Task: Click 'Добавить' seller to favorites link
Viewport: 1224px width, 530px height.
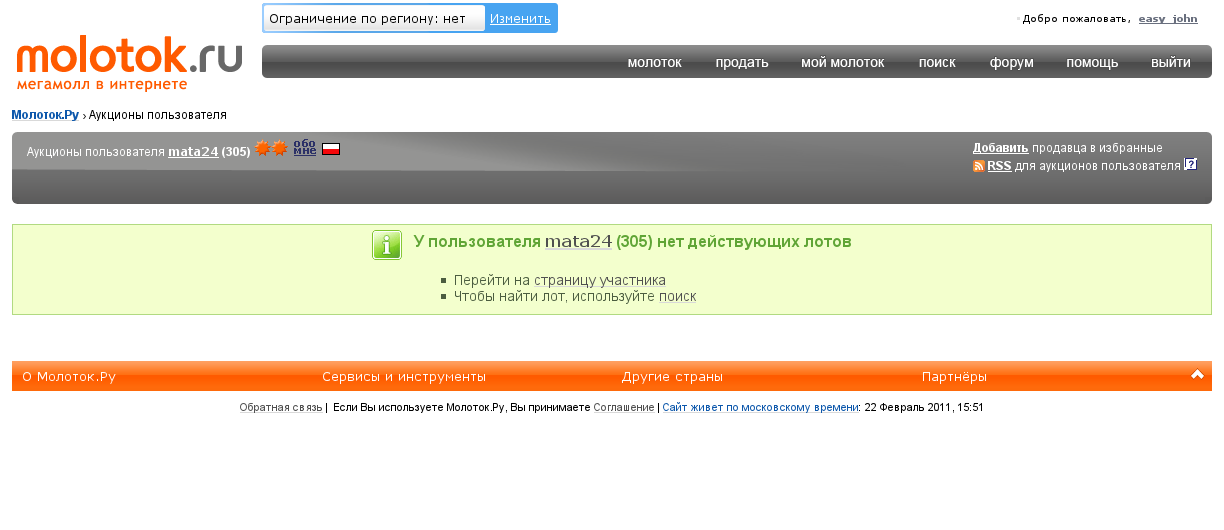Action: pyautogui.click(x=1000, y=148)
